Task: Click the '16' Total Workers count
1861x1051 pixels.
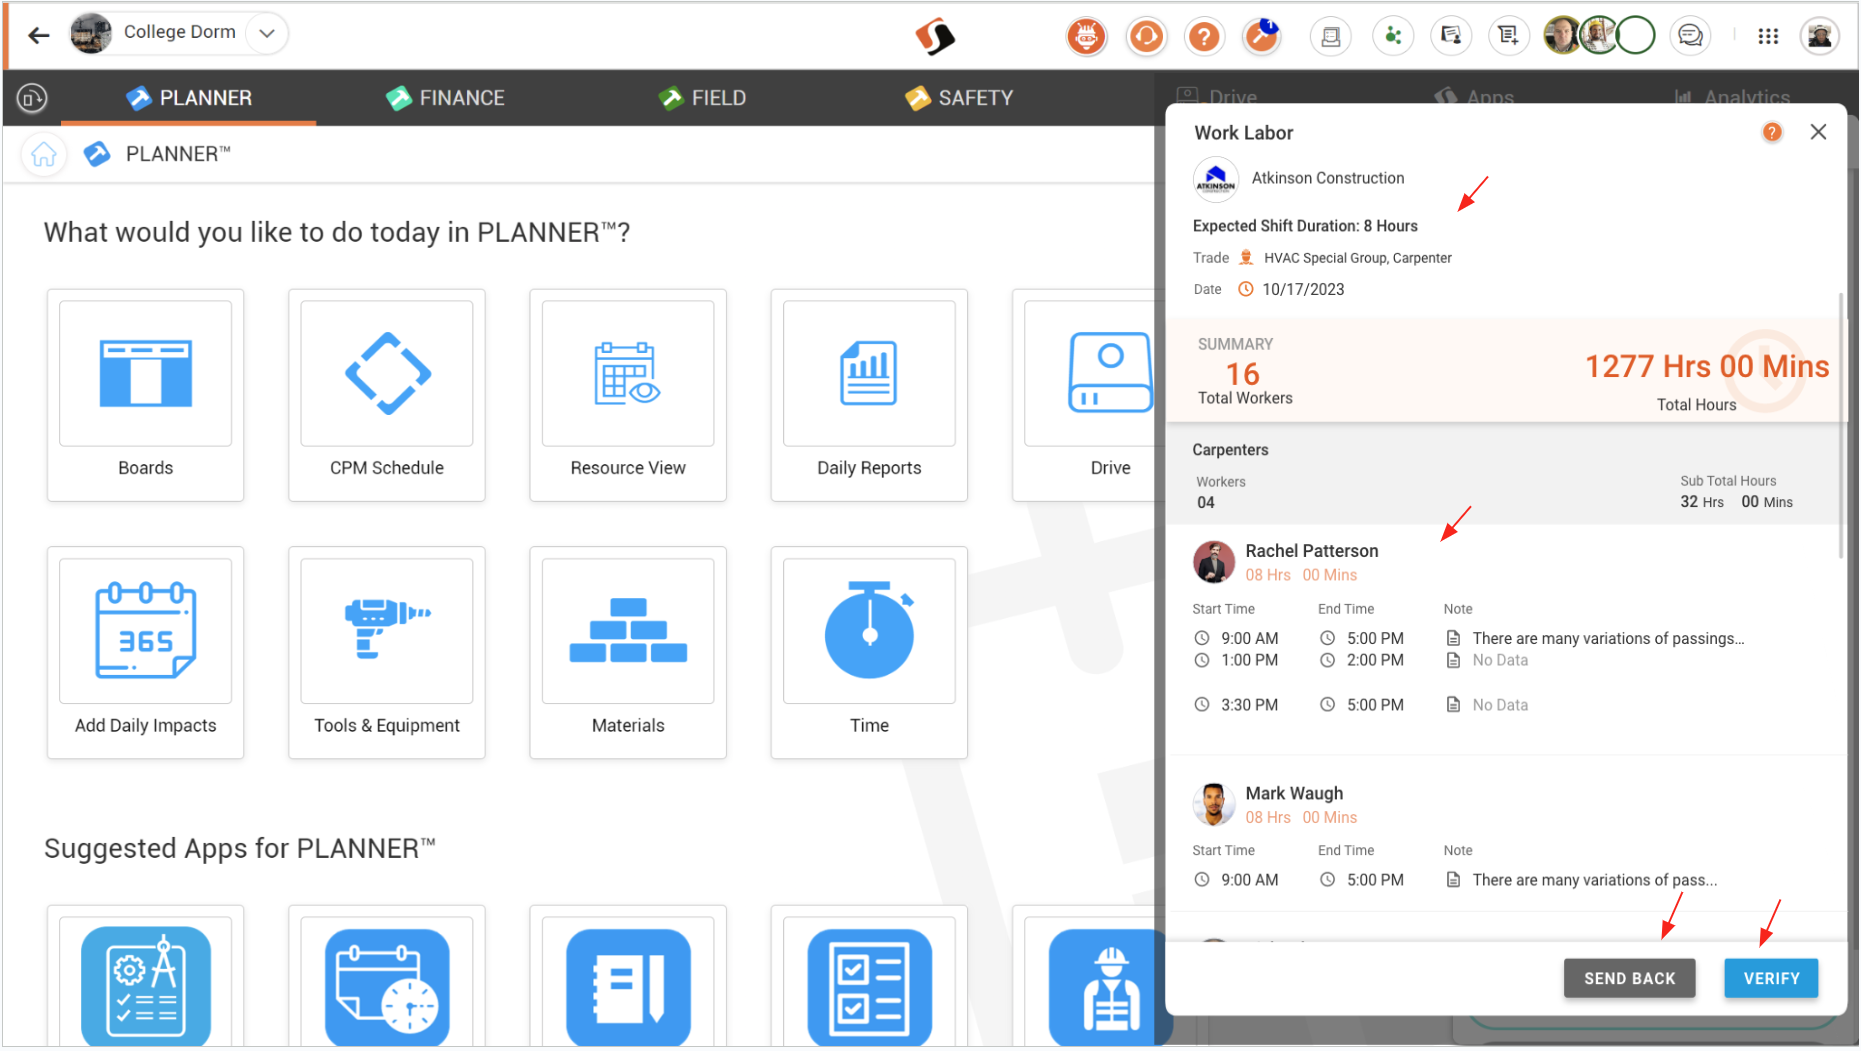Action: coord(1242,374)
